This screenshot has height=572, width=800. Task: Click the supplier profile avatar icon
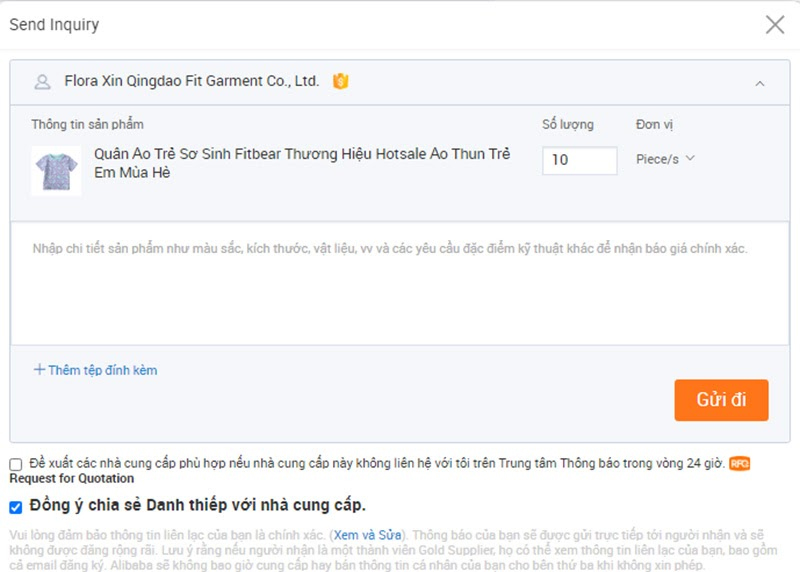(42, 82)
